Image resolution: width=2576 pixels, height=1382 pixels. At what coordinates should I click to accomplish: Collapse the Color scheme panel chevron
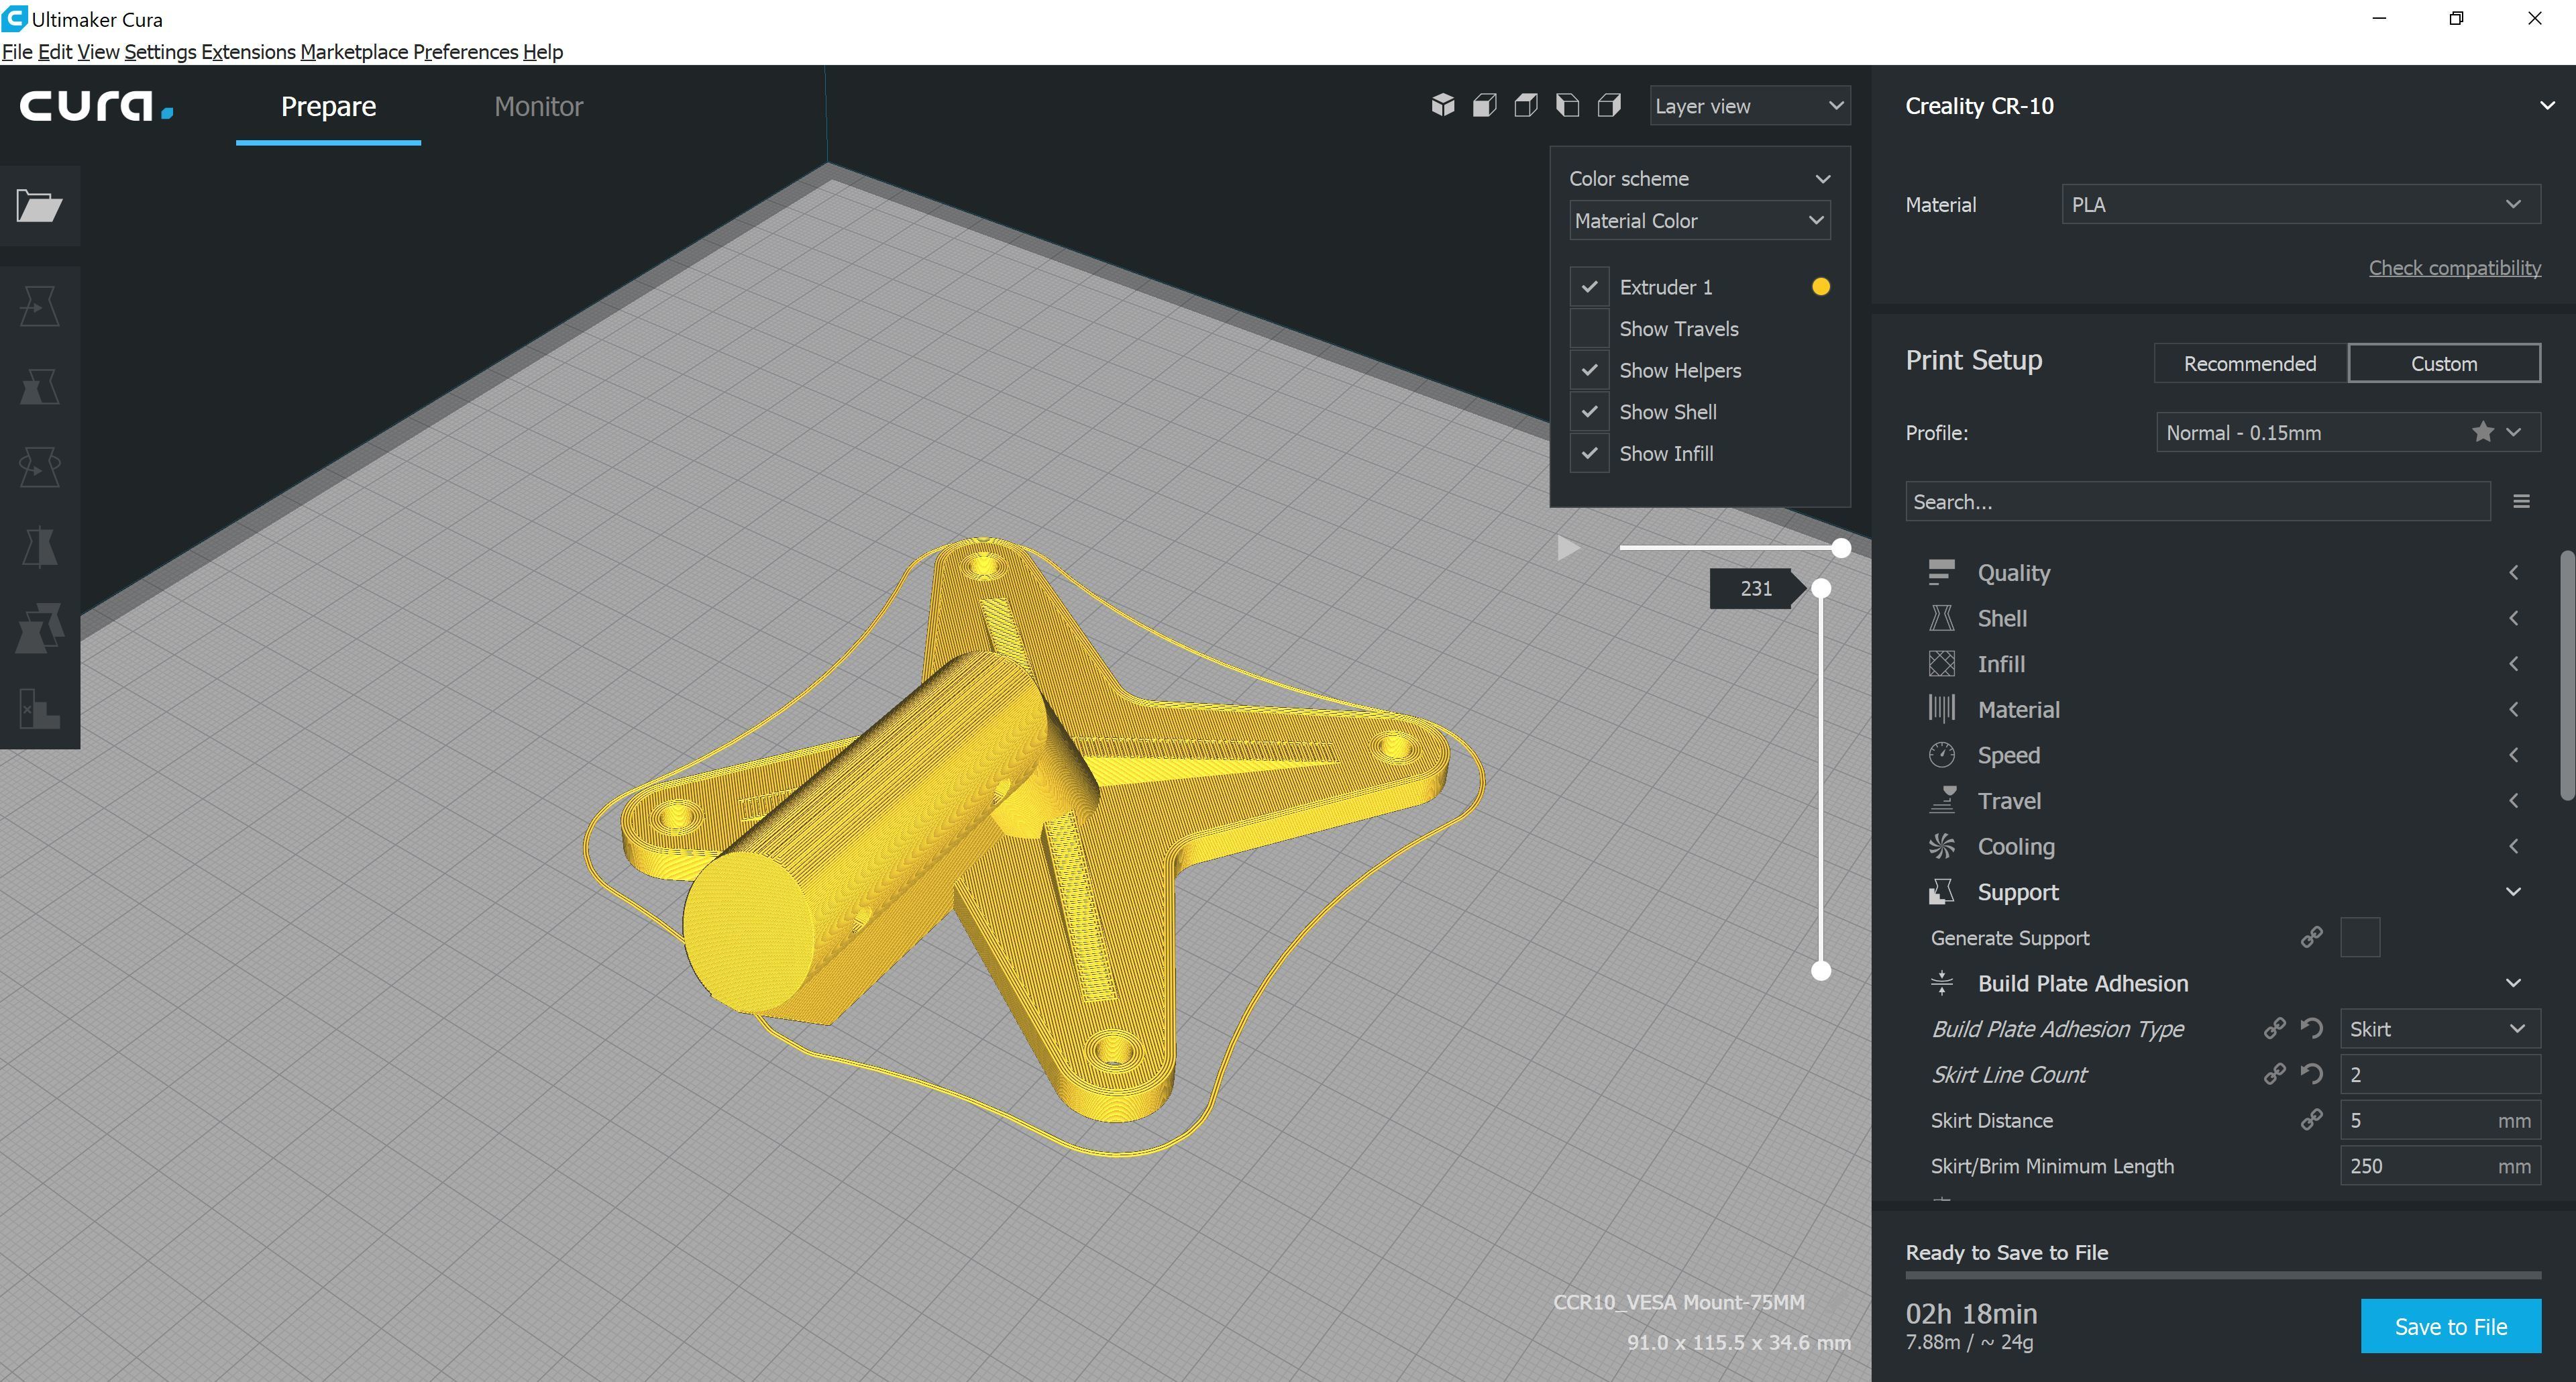tap(1822, 179)
